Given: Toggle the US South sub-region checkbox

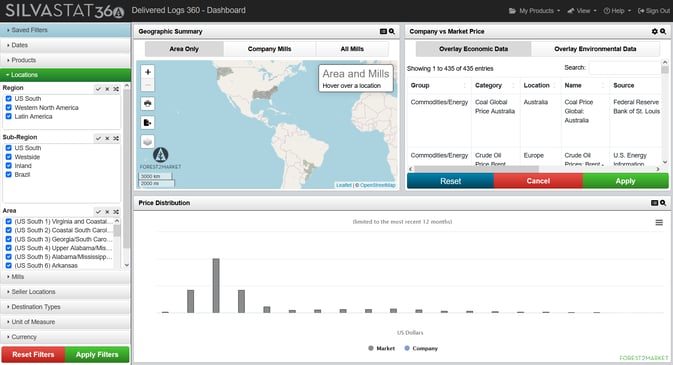Looking at the screenshot, I should coord(9,148).
